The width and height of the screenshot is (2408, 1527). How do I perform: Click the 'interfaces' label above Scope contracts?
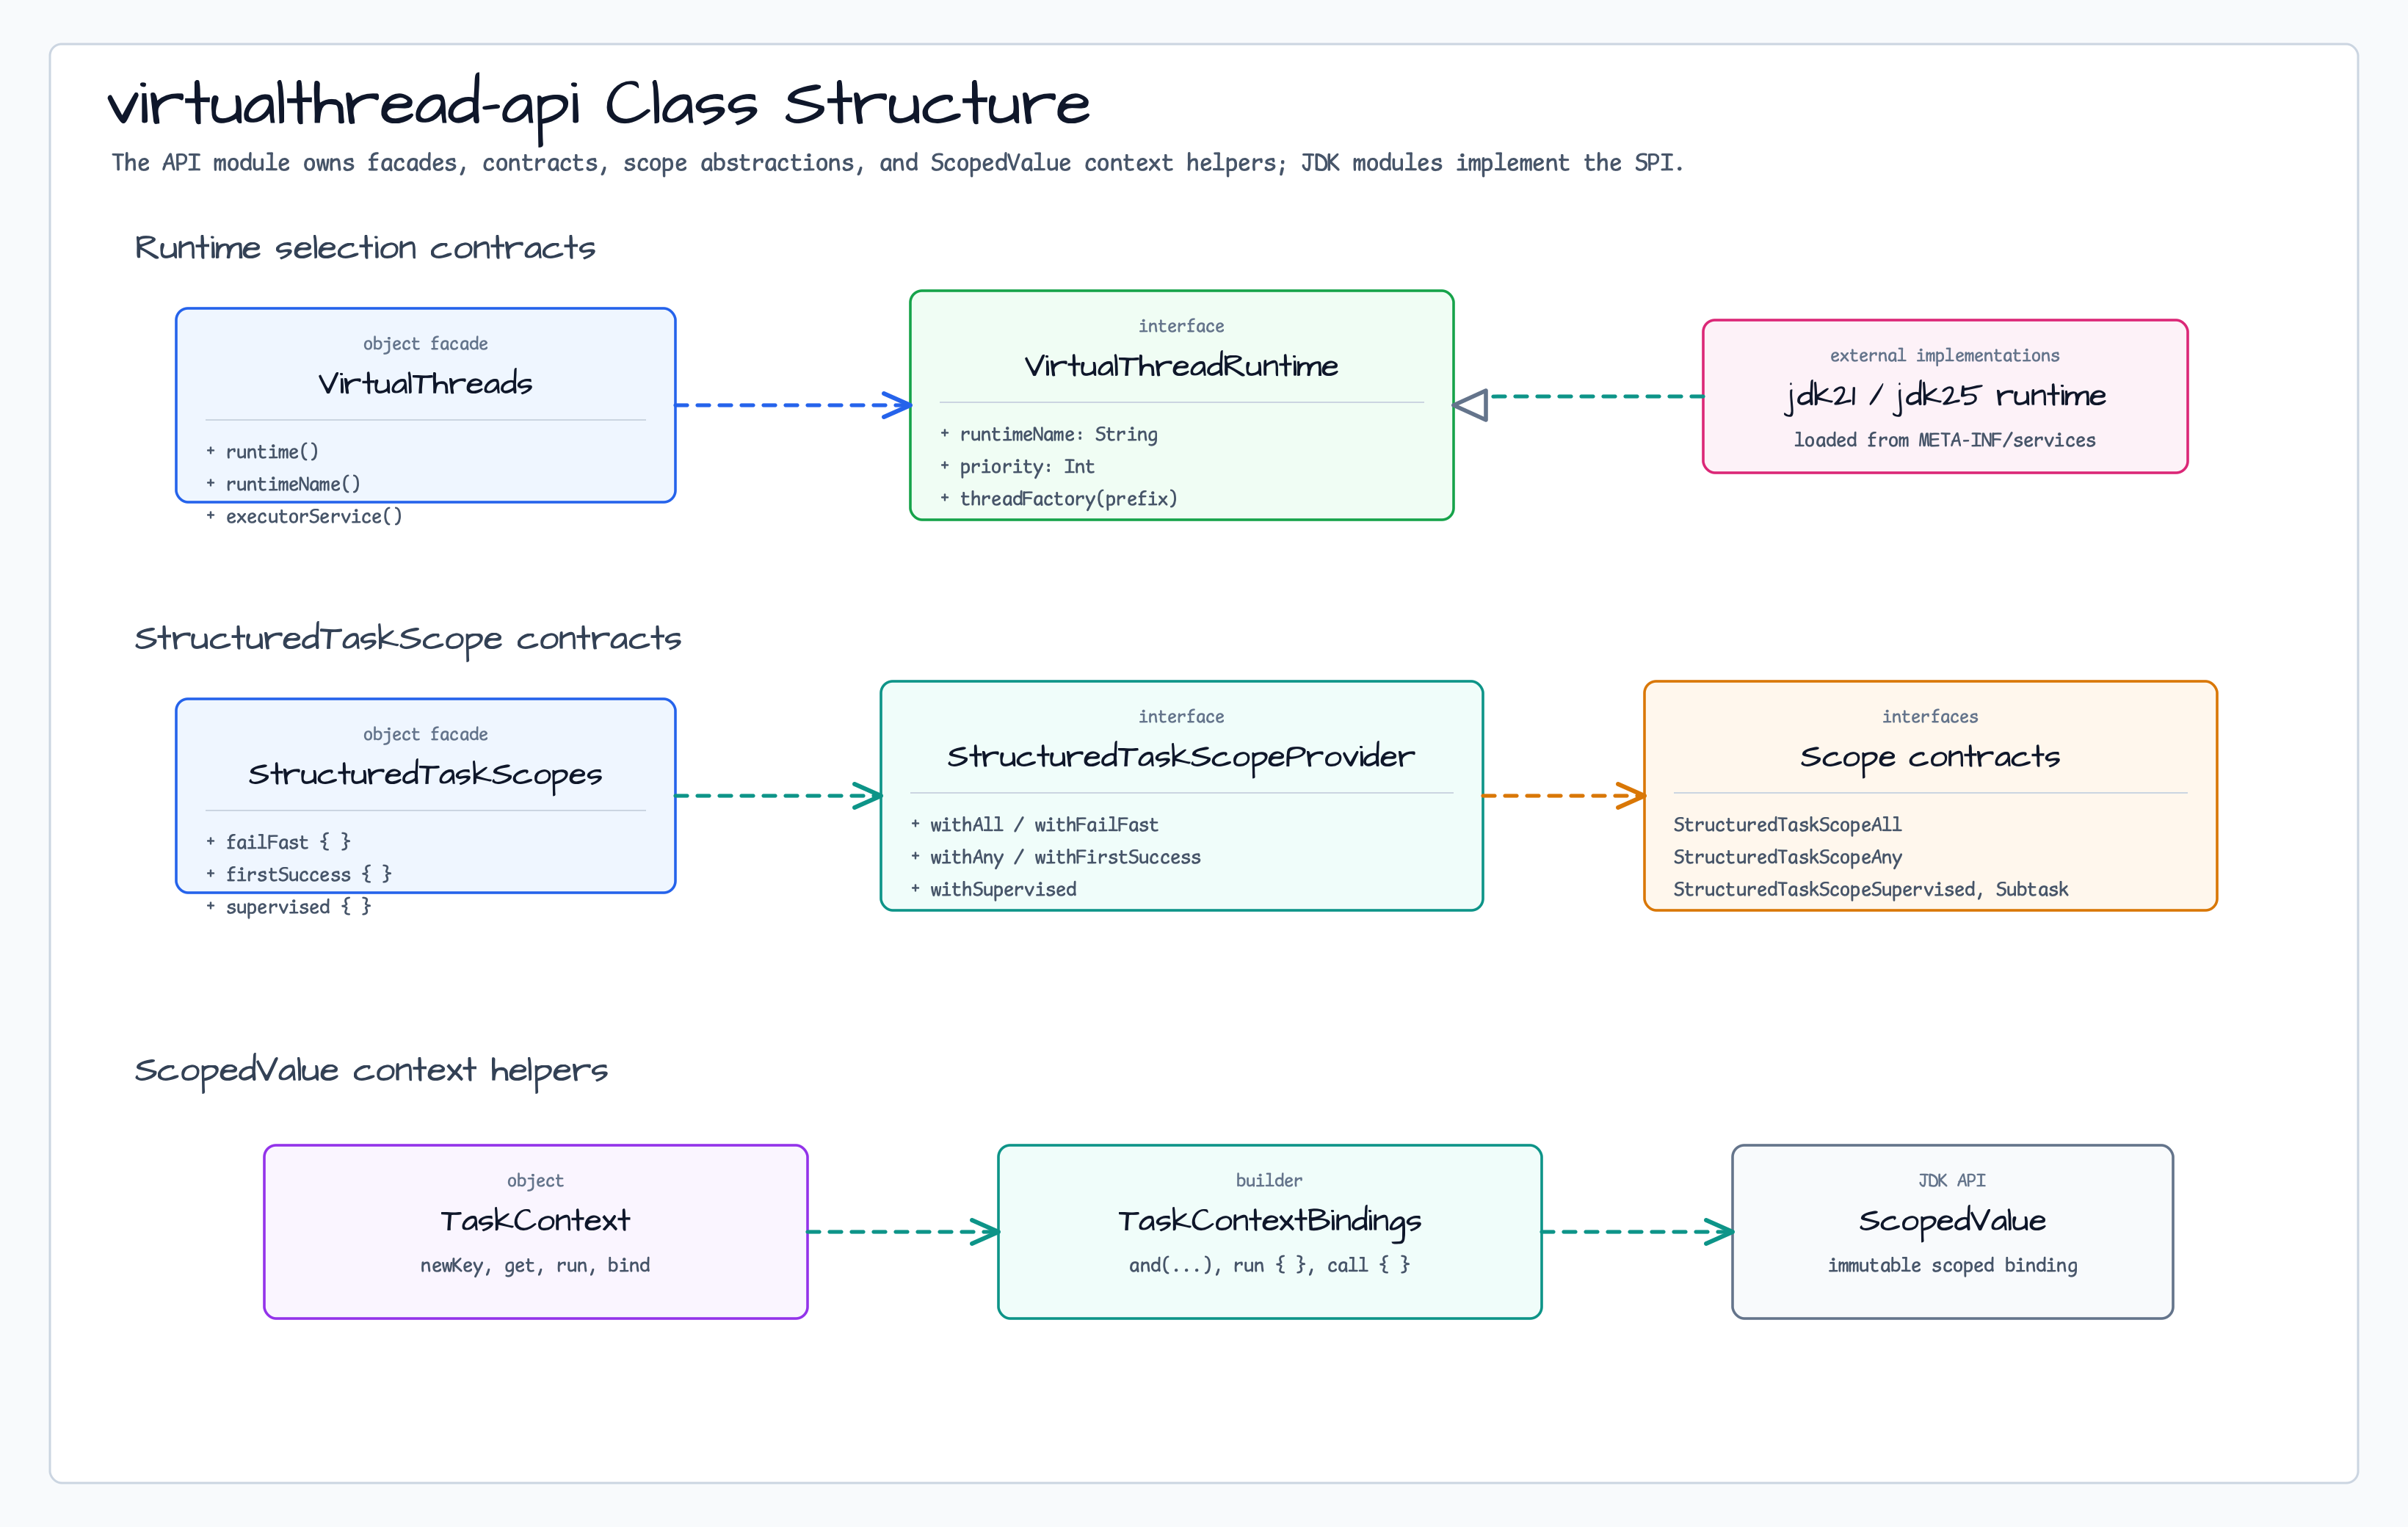[1930, 716]
